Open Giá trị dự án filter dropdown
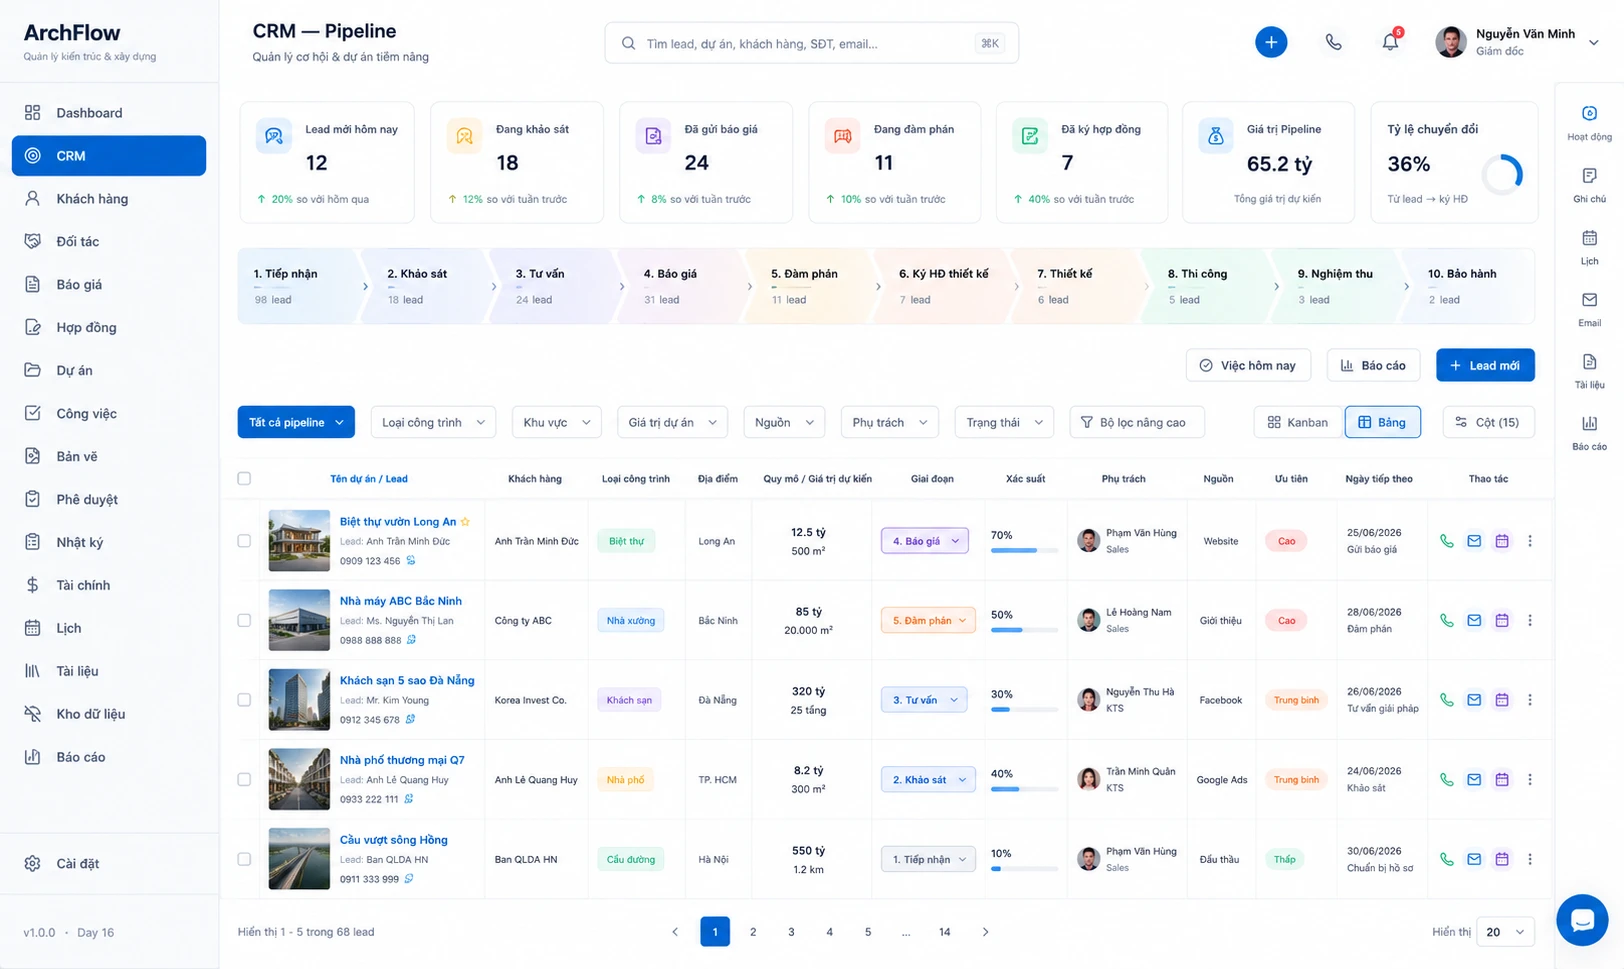Viewport: 1624px width, 969px height. coord(672,422)
